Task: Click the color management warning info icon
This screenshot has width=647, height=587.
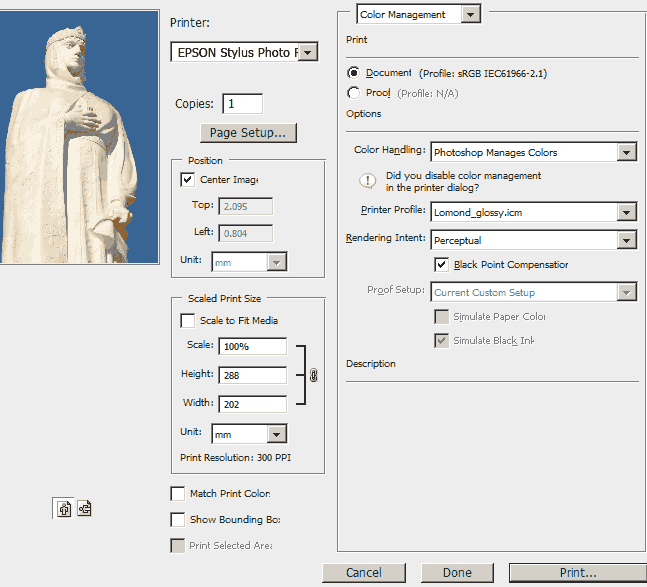Action: tap(366, 181)
